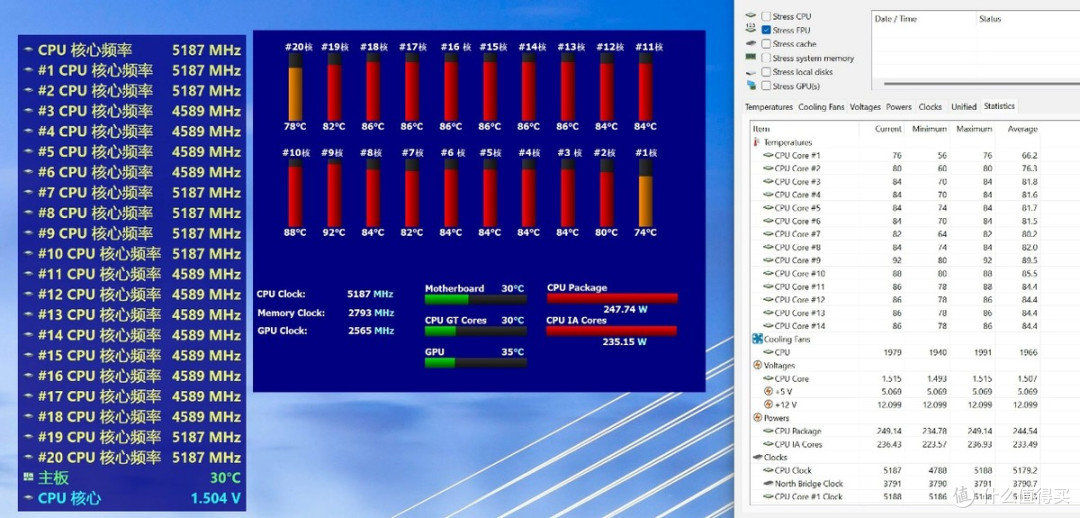Click the #1 core orange temperature bar
The image size is (1080, 518).
tap(645, 194)
